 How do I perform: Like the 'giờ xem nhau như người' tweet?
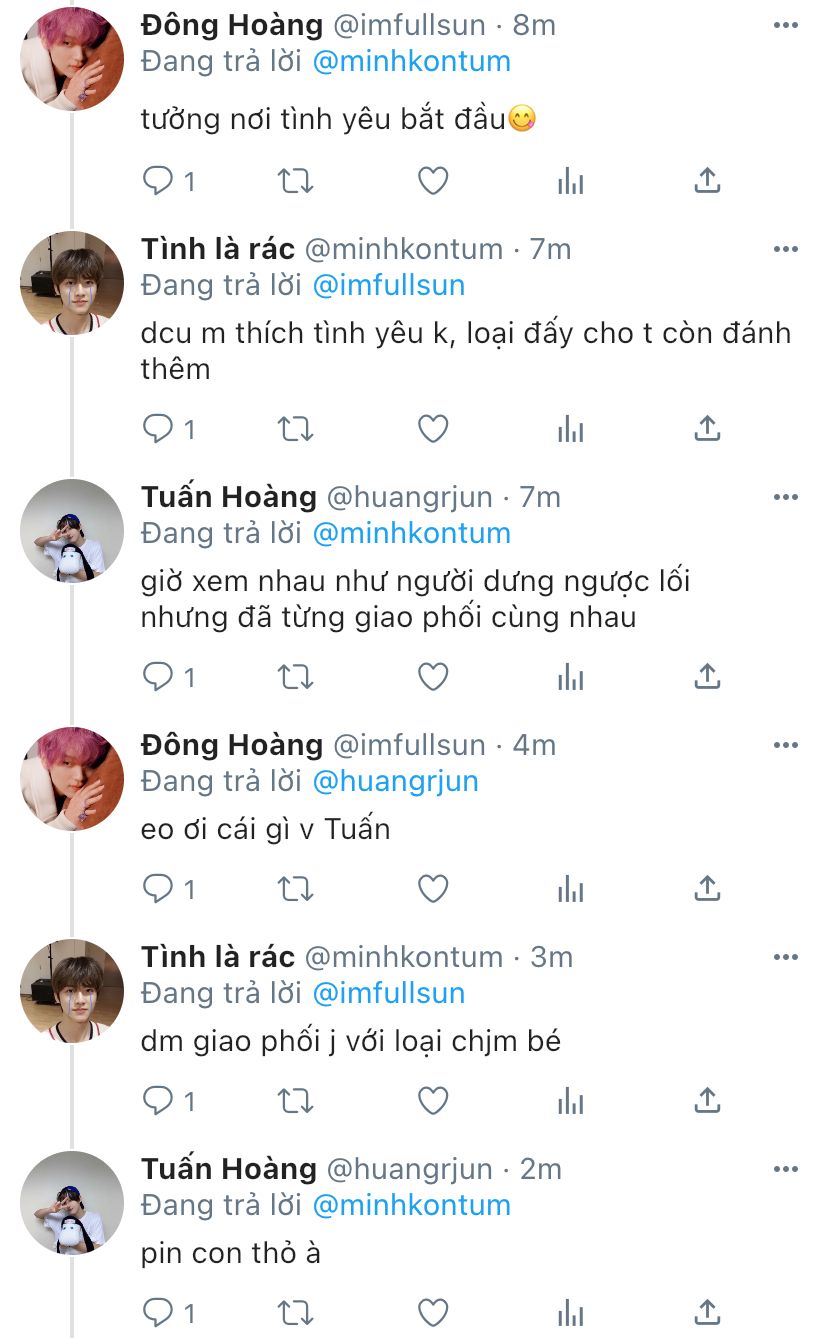click(x=432, y=677)
